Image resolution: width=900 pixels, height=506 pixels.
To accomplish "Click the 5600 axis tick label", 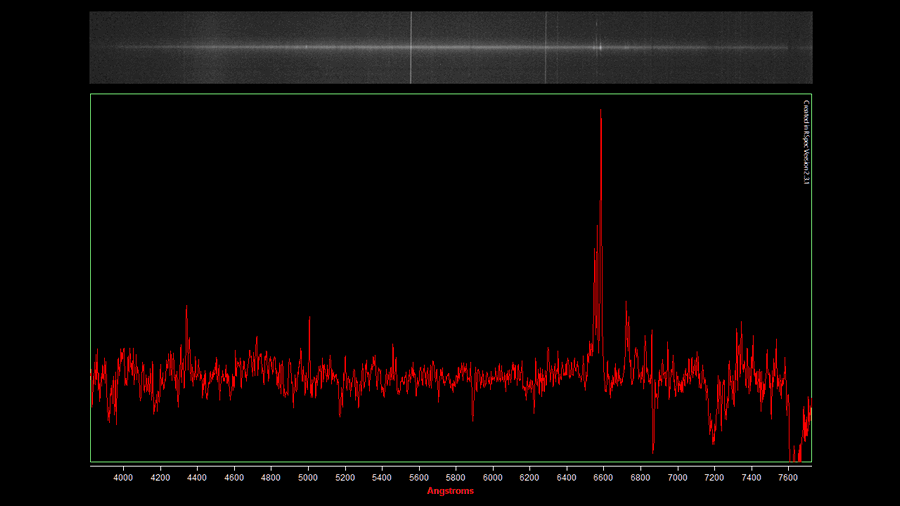I will point(418,477).
